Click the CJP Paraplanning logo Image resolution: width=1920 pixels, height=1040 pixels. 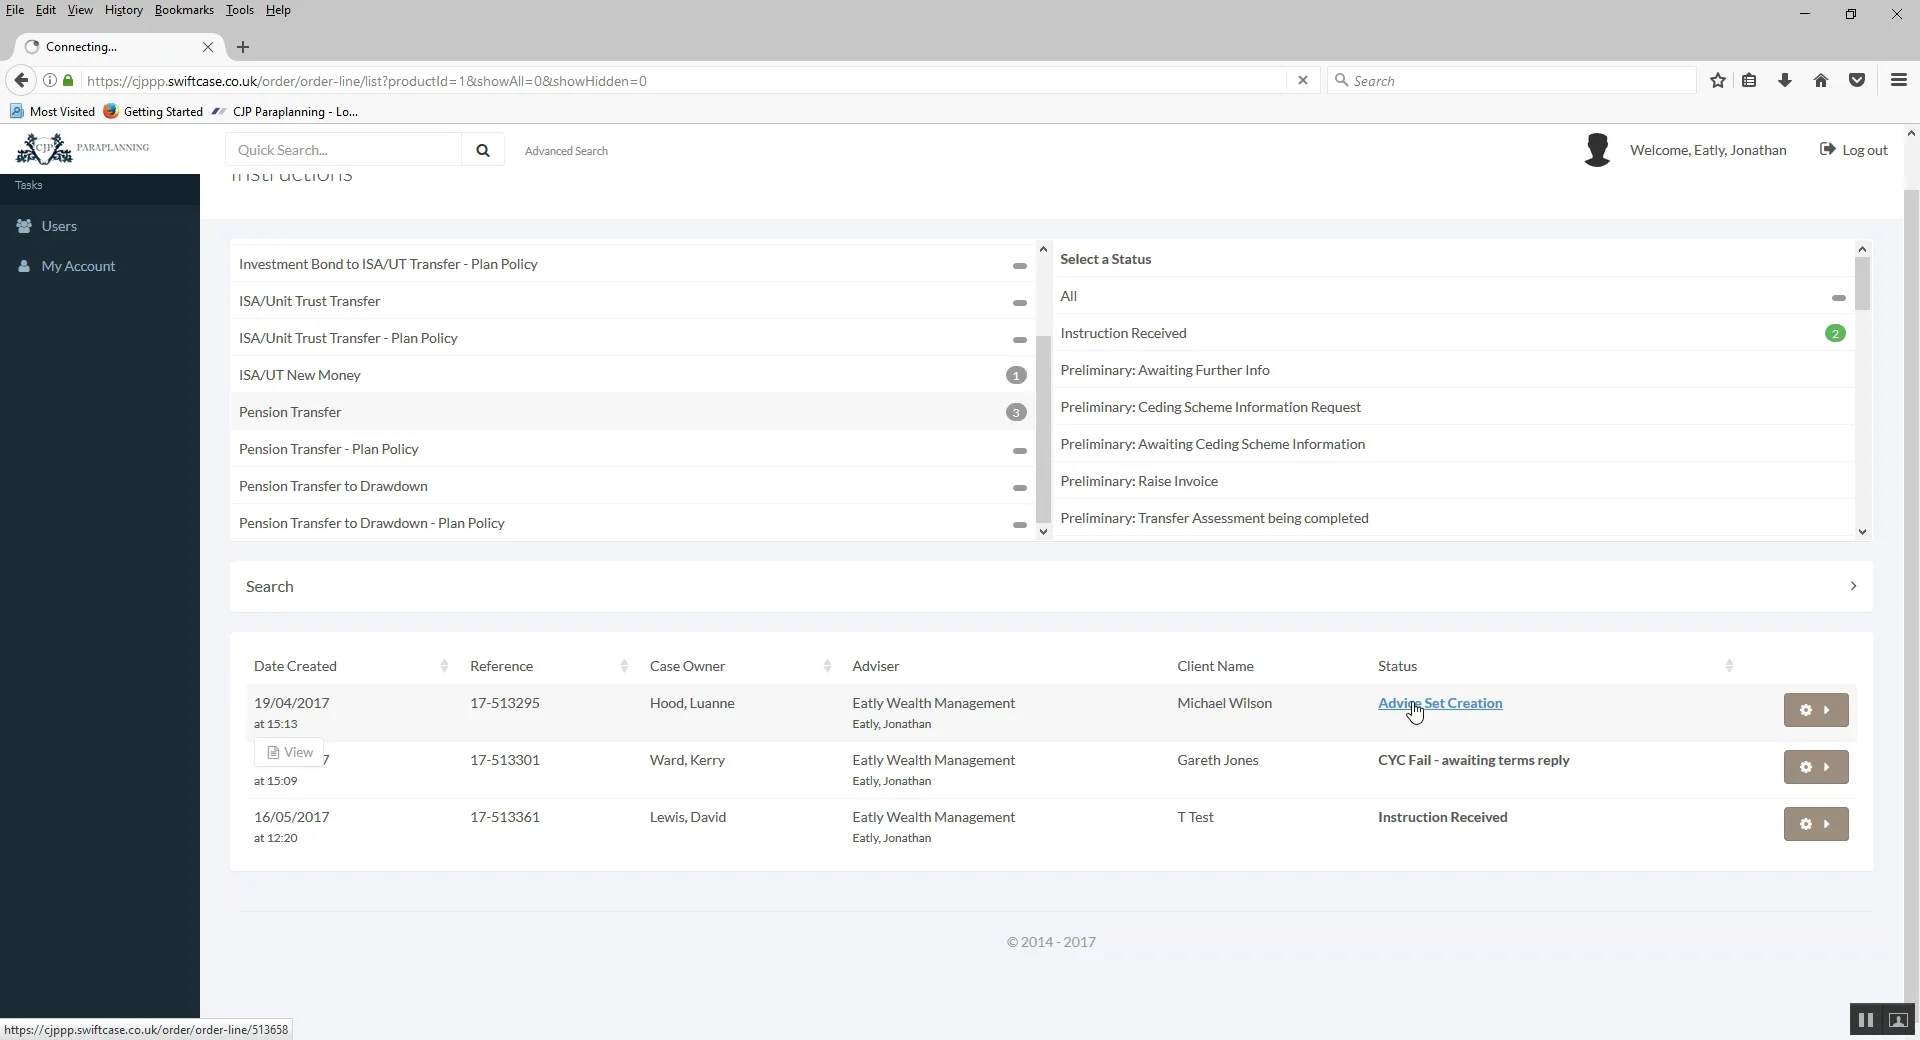click(83, 148)
